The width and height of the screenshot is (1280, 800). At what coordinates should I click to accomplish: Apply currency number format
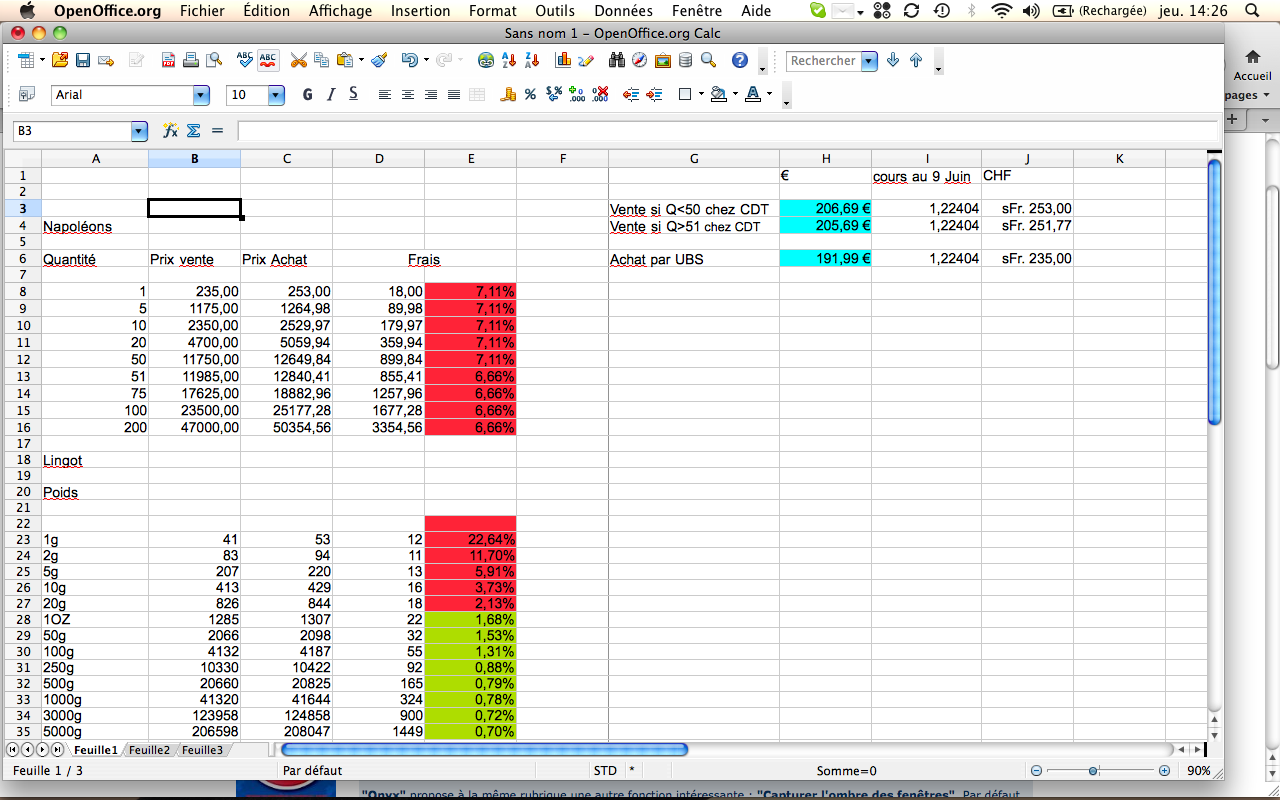[x=508, y=95]
